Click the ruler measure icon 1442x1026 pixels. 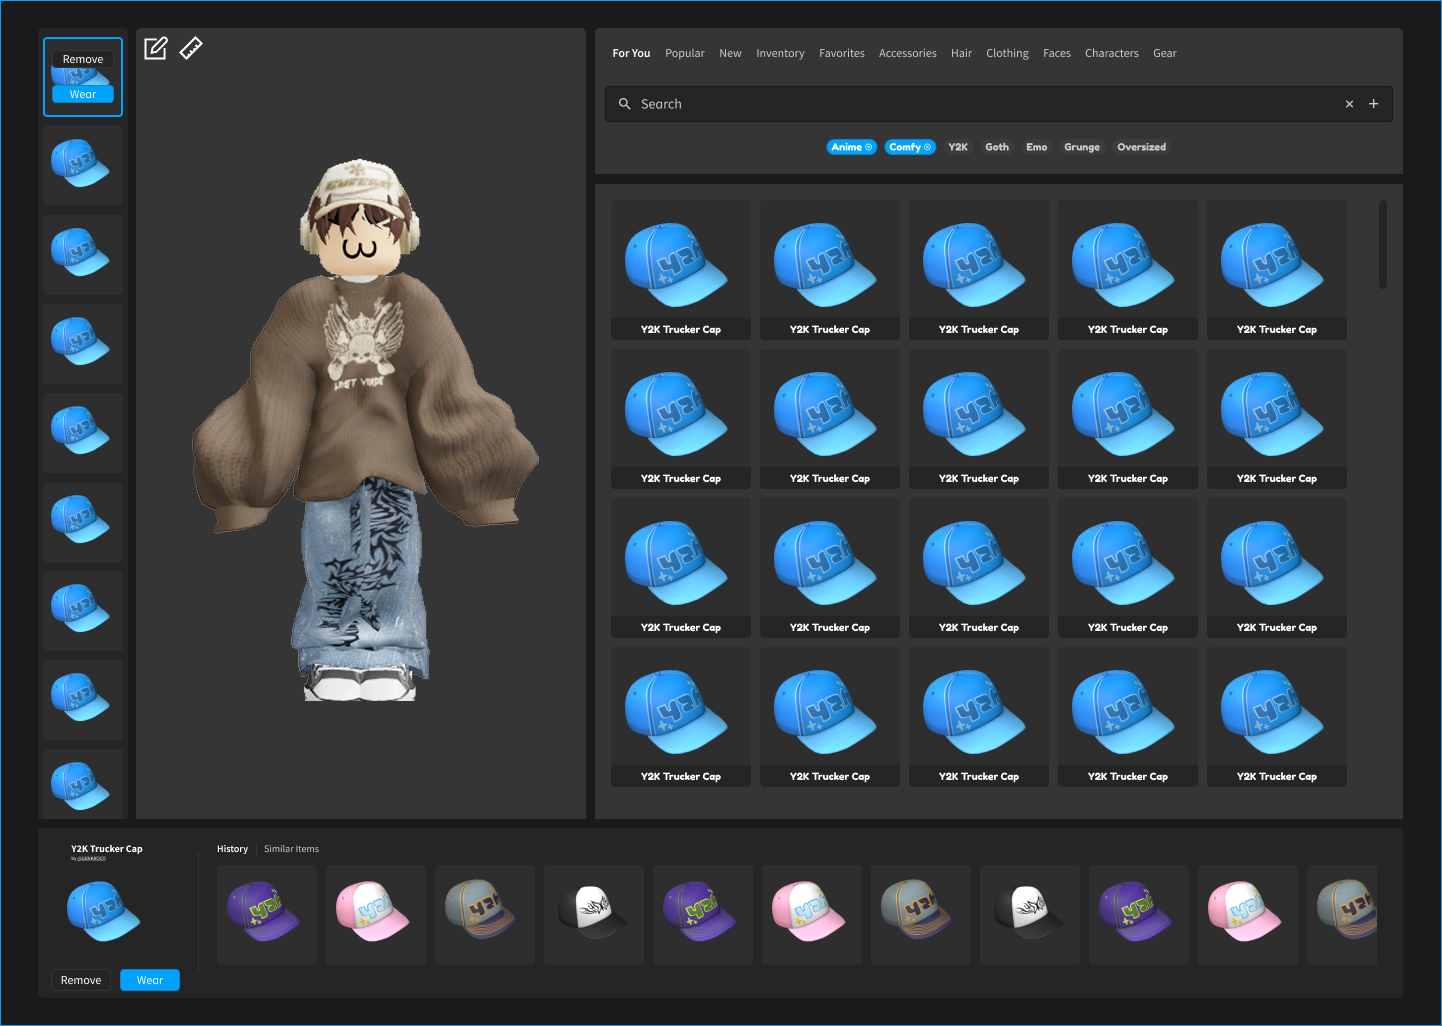tap(191, 48)
